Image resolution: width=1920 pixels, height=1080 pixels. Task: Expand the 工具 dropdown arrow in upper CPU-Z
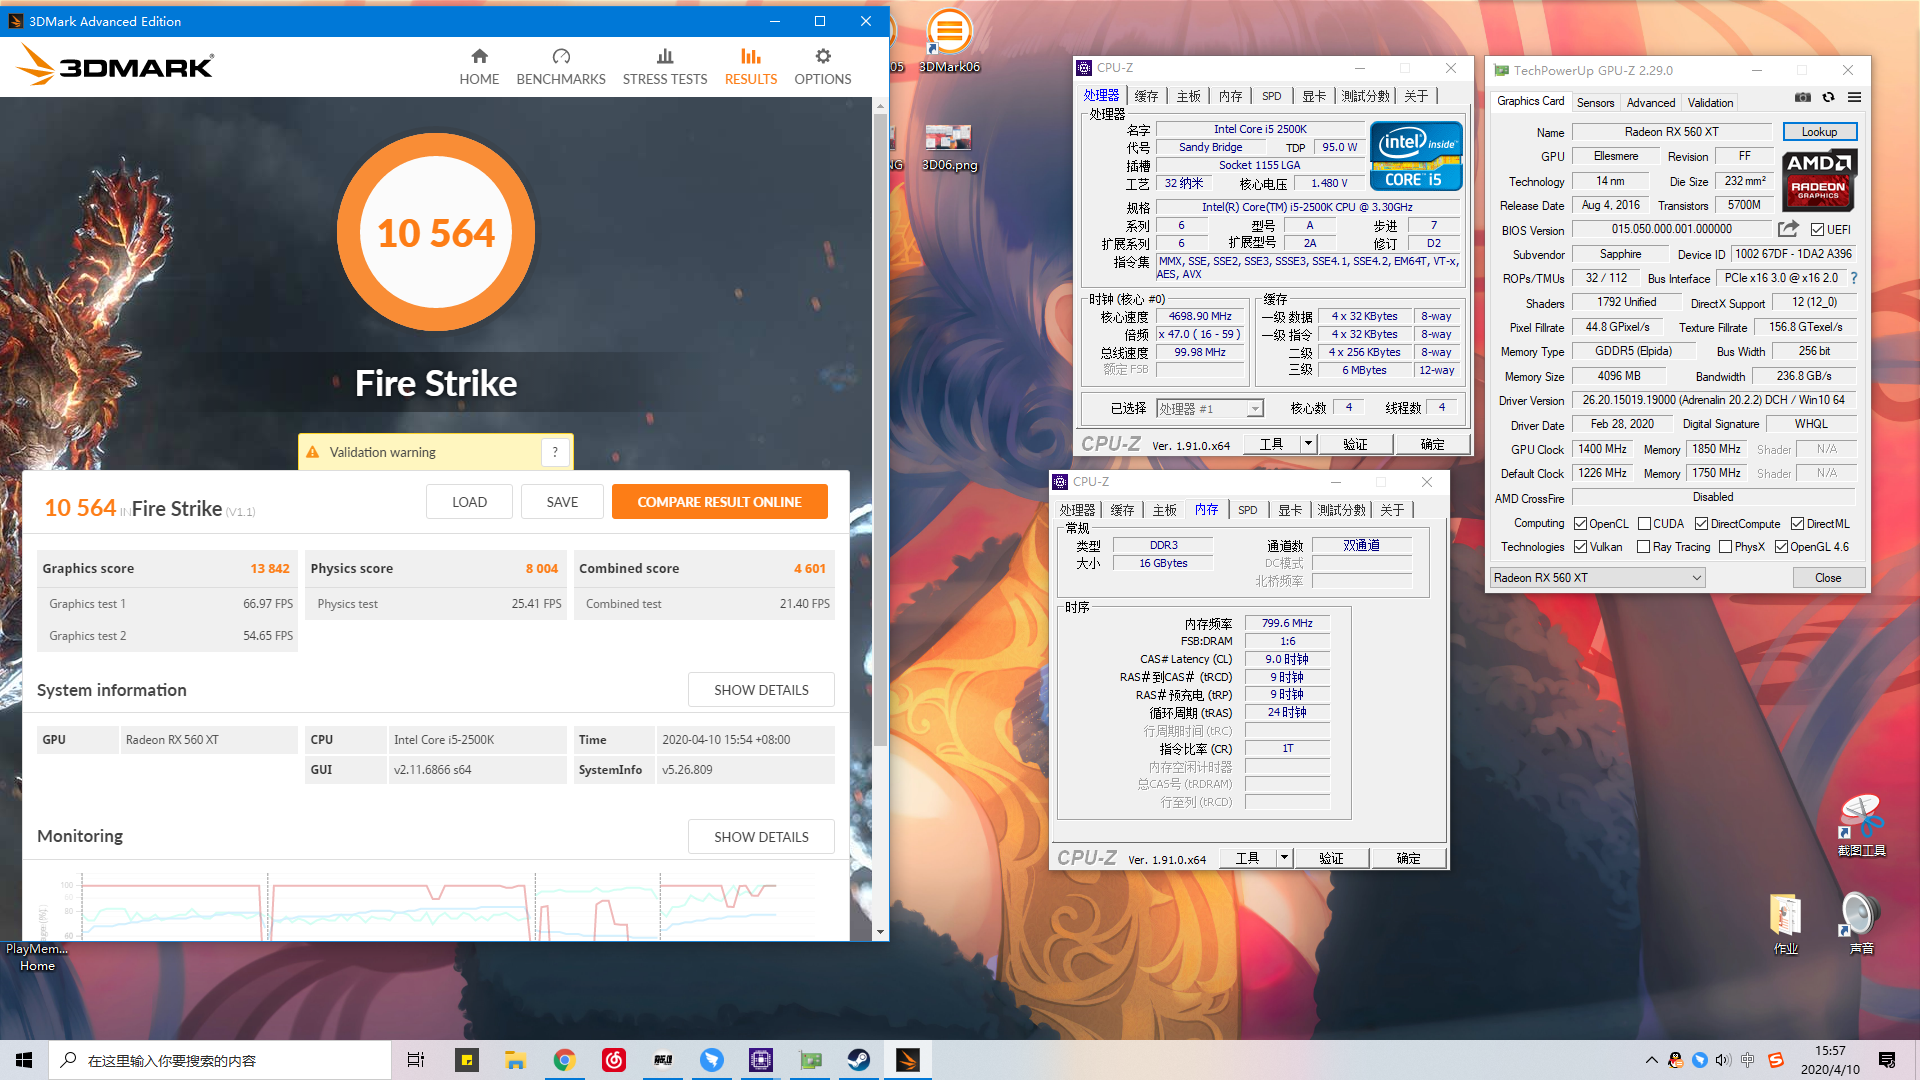click(x=1308, y=444)
